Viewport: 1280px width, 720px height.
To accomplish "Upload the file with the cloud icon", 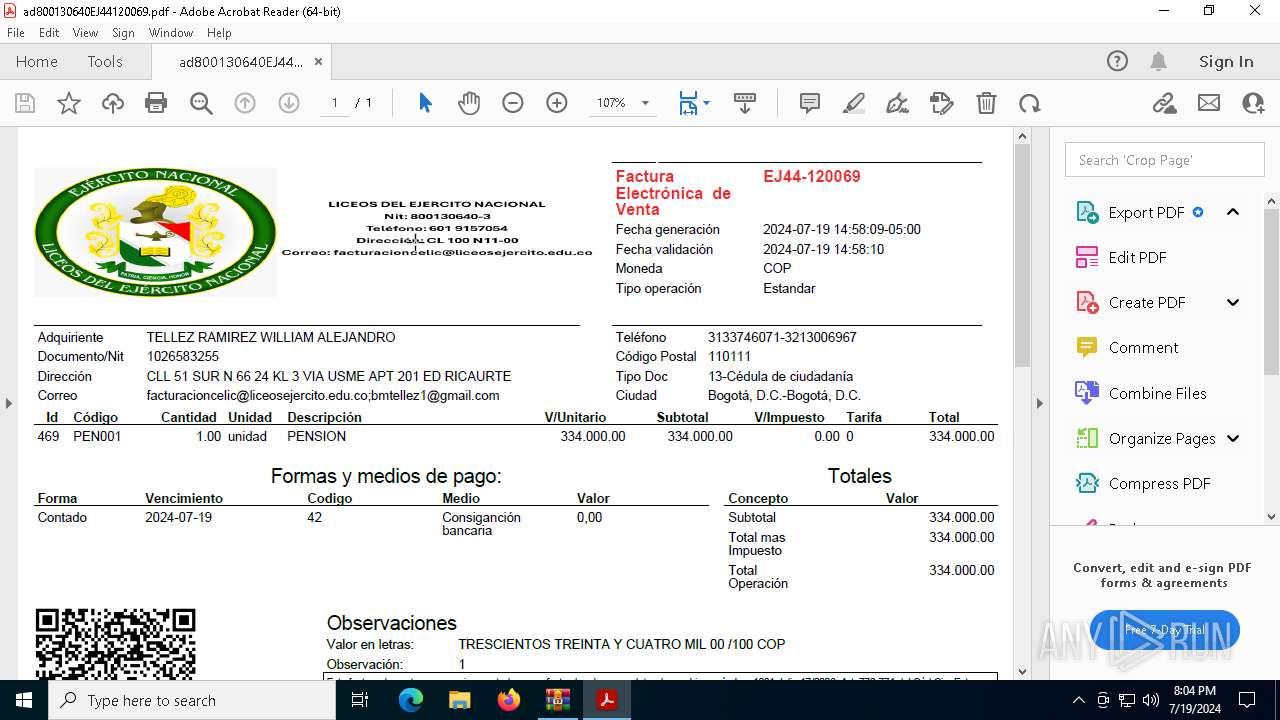I will (113, 103).
